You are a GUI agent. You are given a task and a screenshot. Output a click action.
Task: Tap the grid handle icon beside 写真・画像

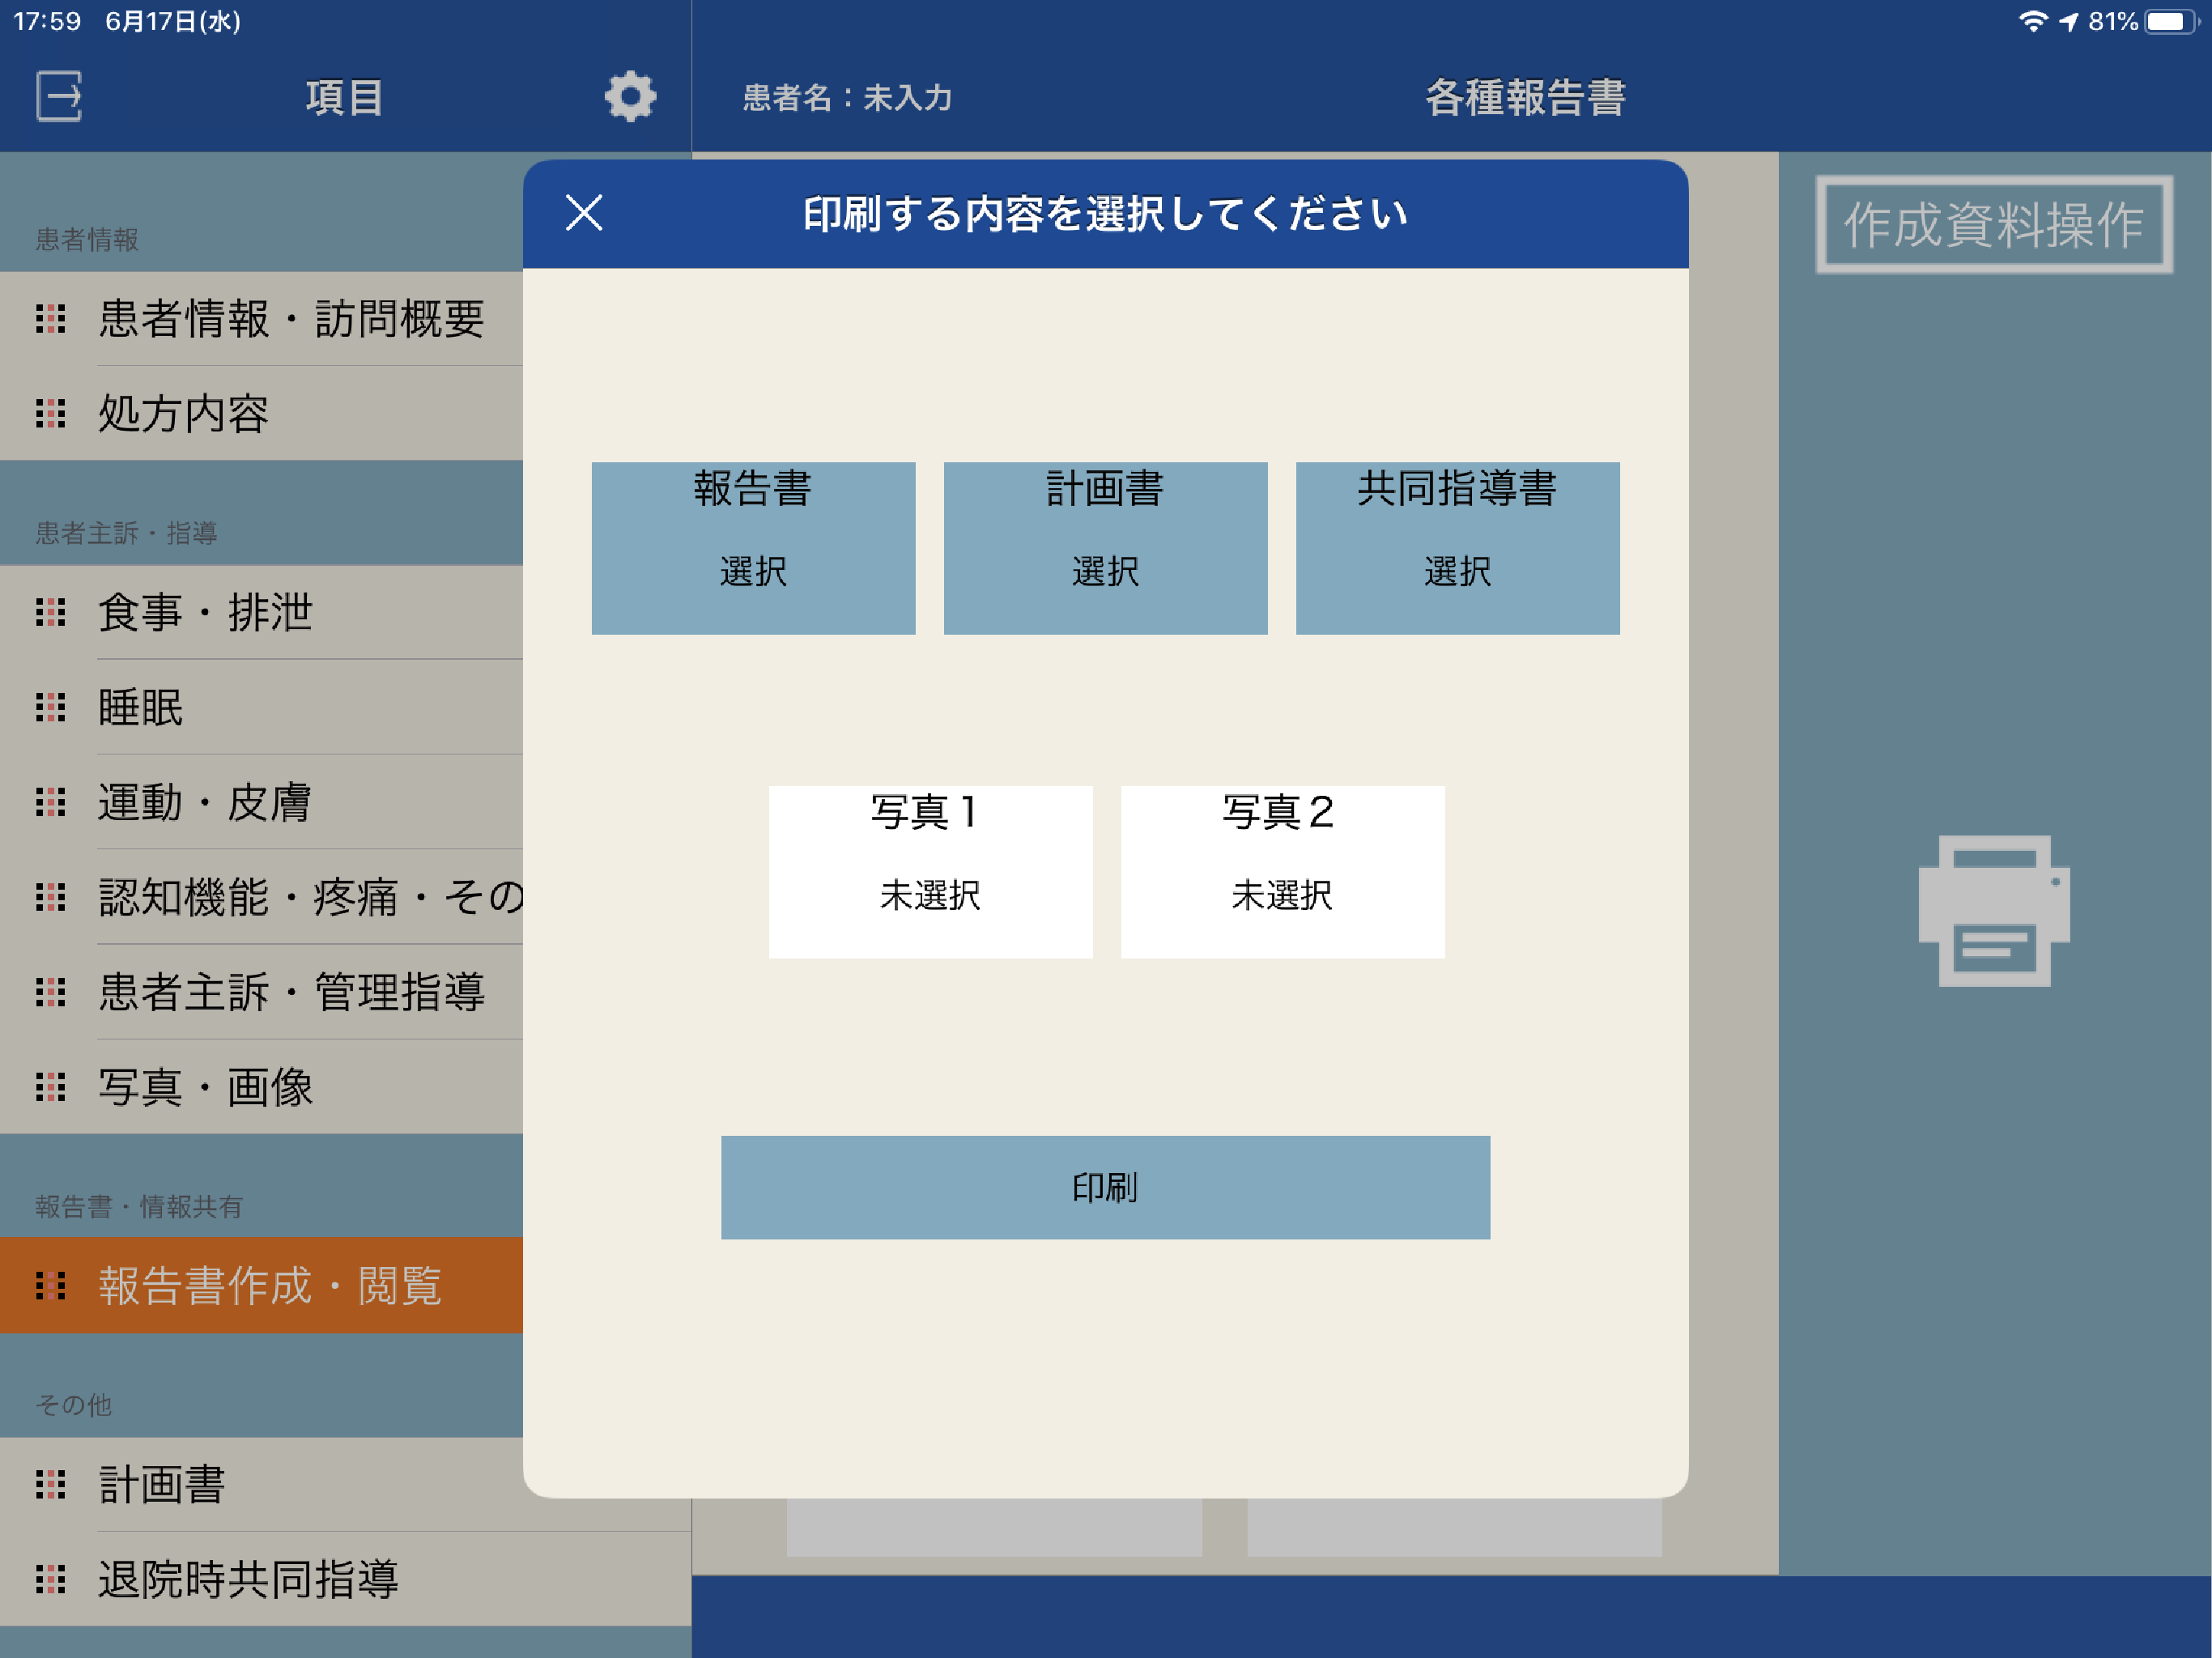click(51, 1086)
